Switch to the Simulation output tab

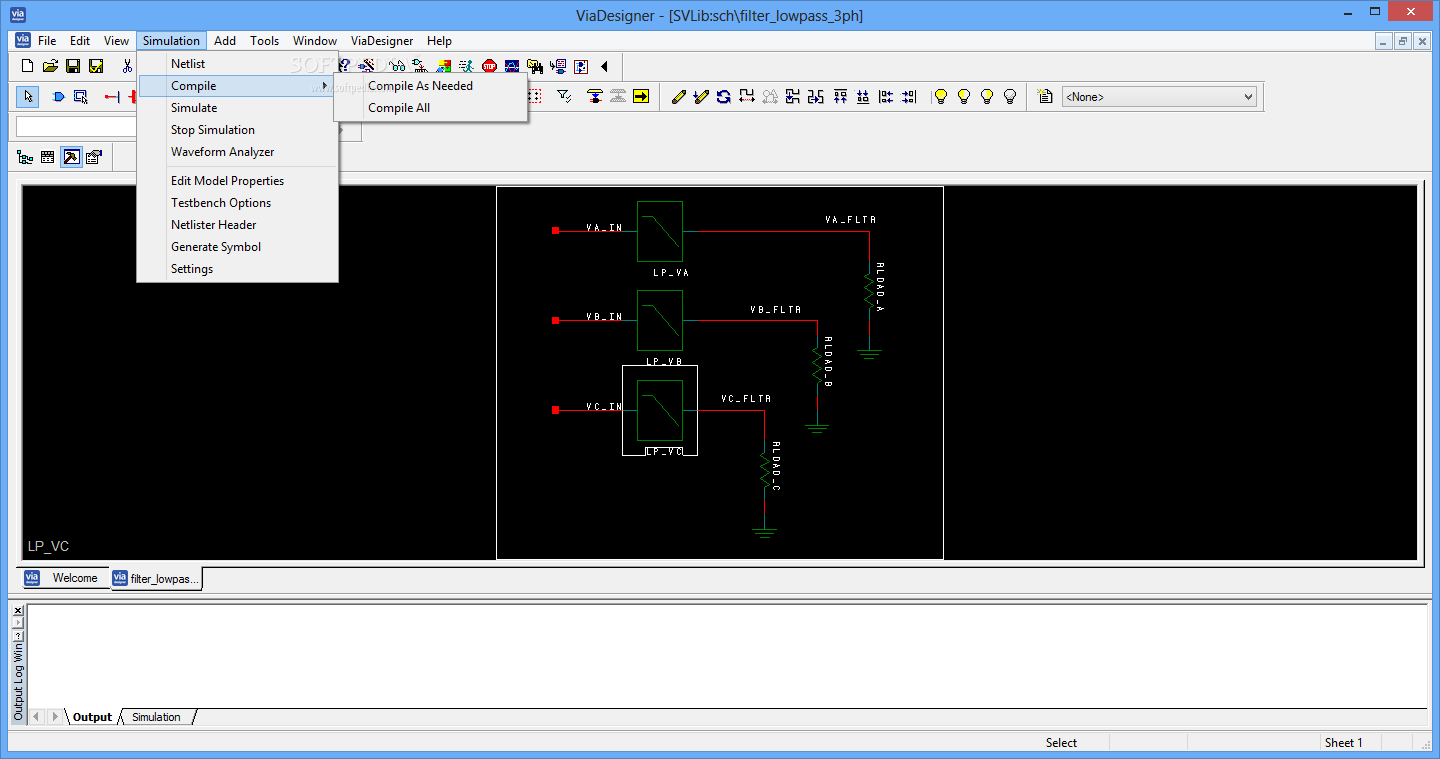(156, 717)
